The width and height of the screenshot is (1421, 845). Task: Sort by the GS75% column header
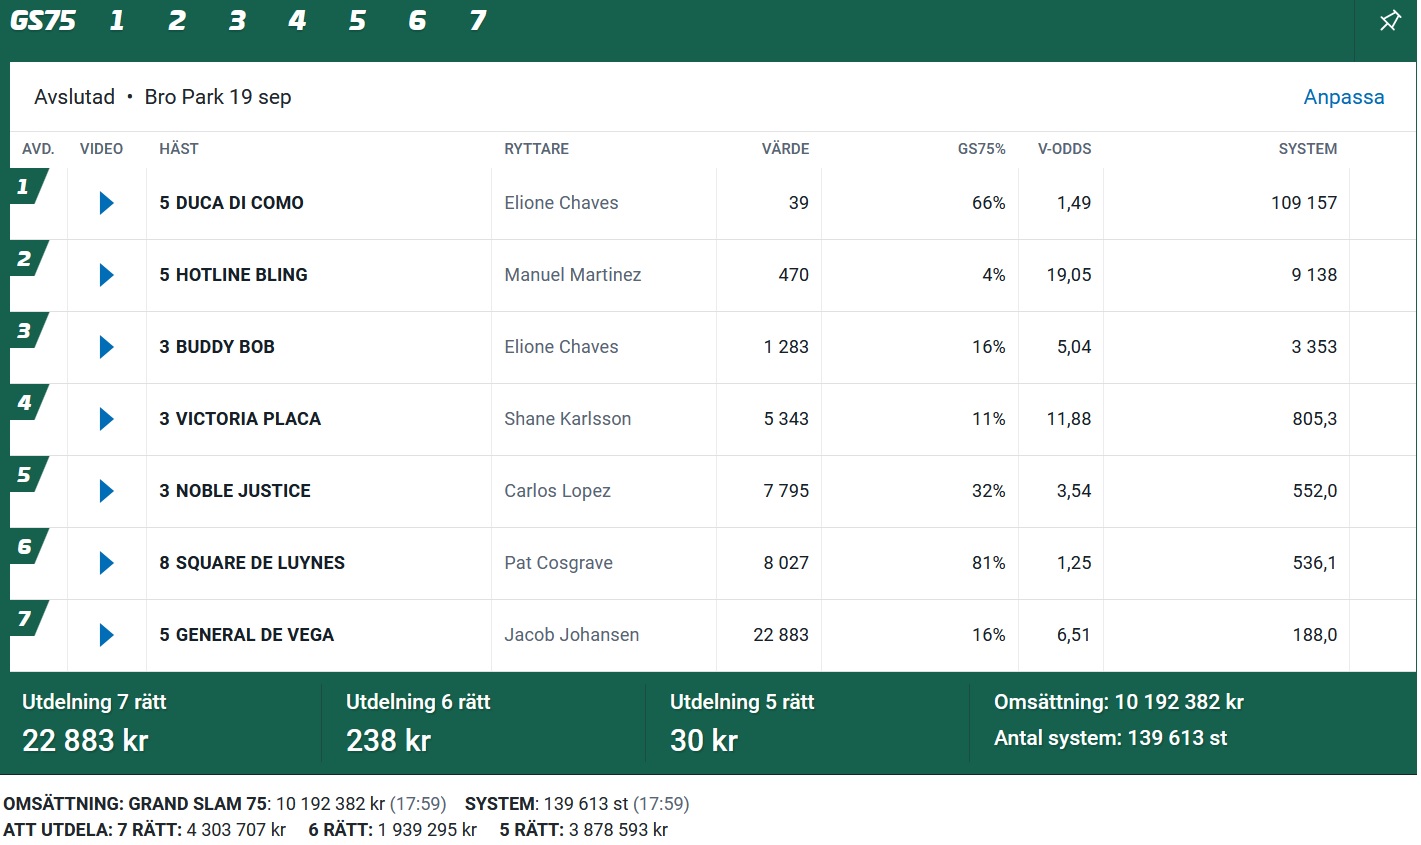pyautogui.click(x=981, y=149)
